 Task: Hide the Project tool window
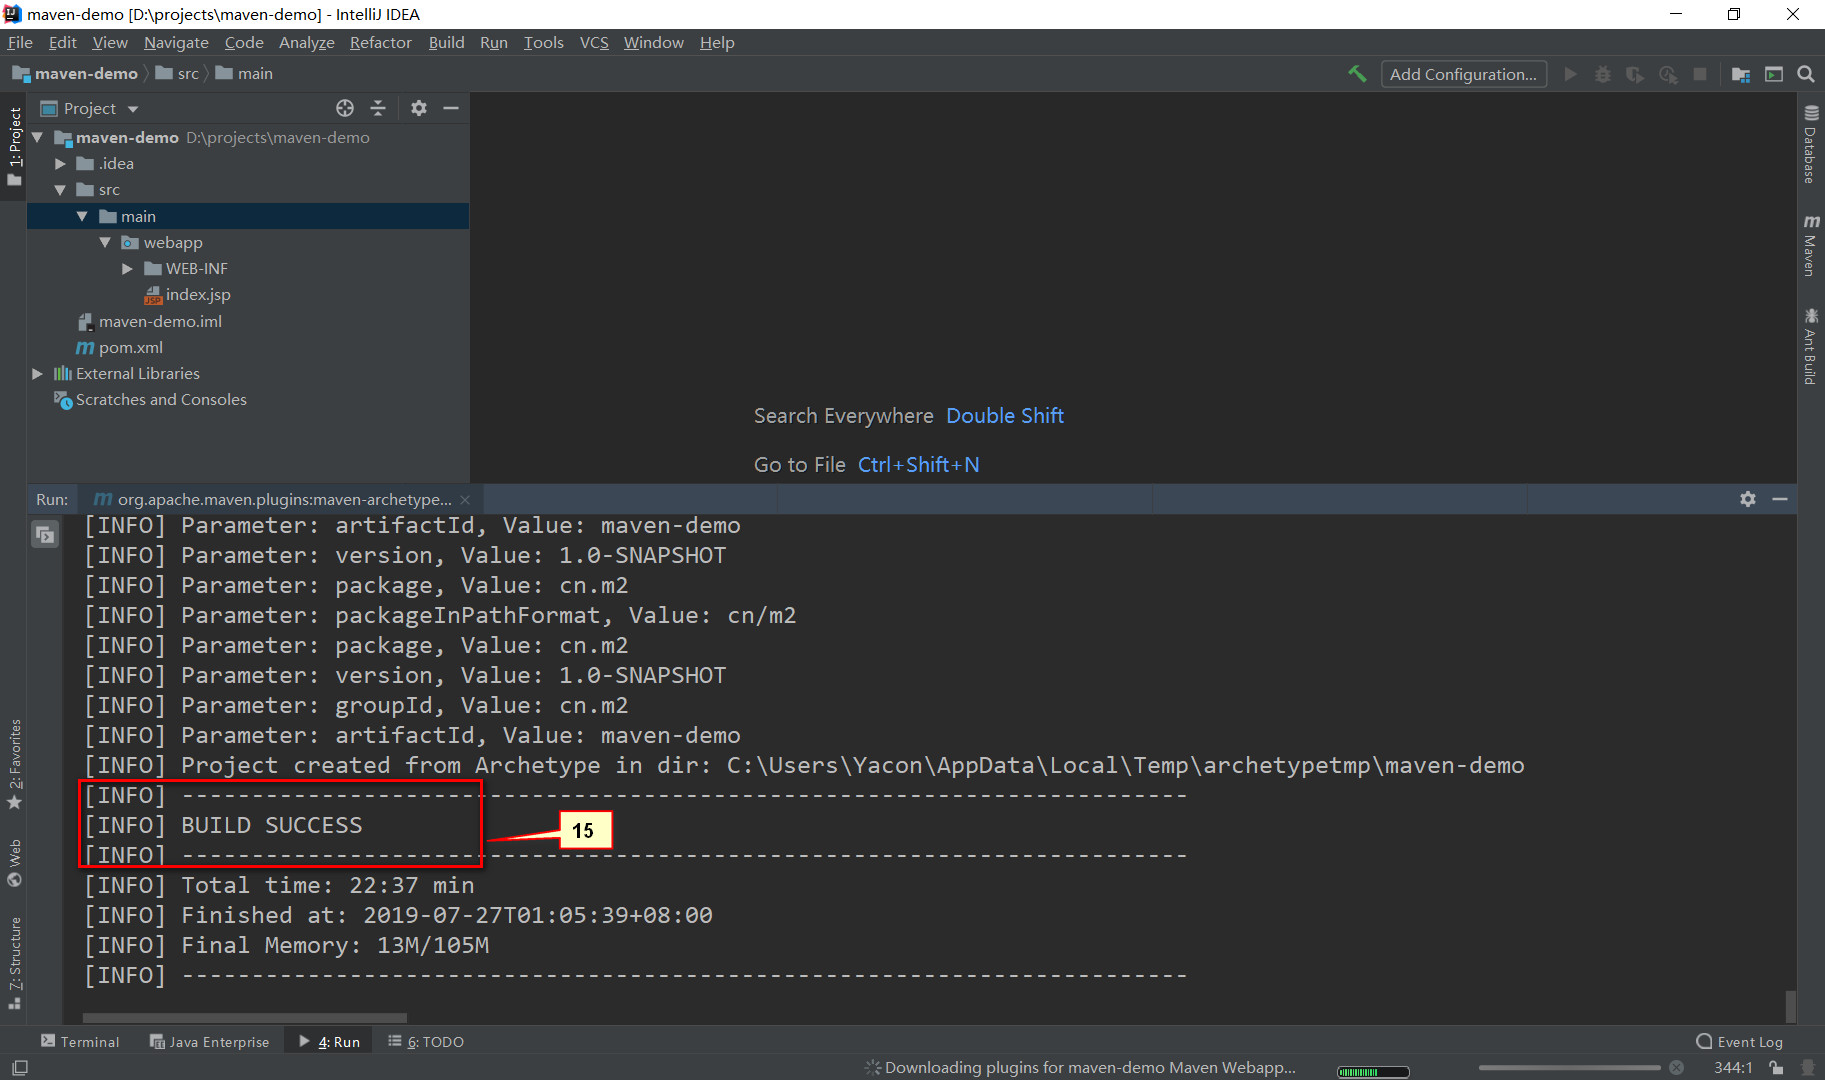click(451, 108)
